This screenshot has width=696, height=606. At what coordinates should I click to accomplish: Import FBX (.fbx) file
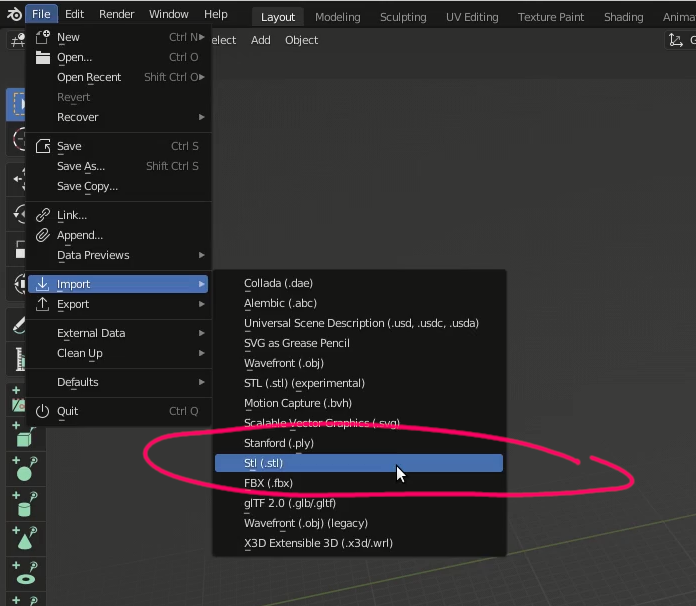pos(359,483)
